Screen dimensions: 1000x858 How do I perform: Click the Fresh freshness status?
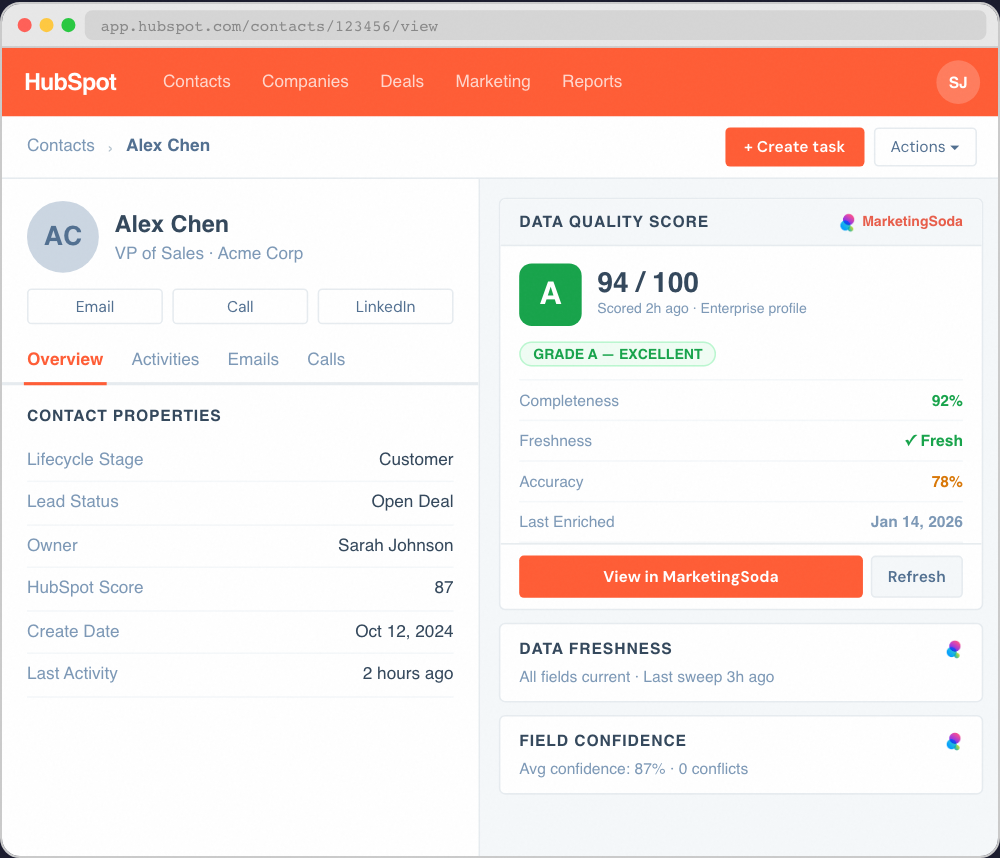click(x=933, y=441)
